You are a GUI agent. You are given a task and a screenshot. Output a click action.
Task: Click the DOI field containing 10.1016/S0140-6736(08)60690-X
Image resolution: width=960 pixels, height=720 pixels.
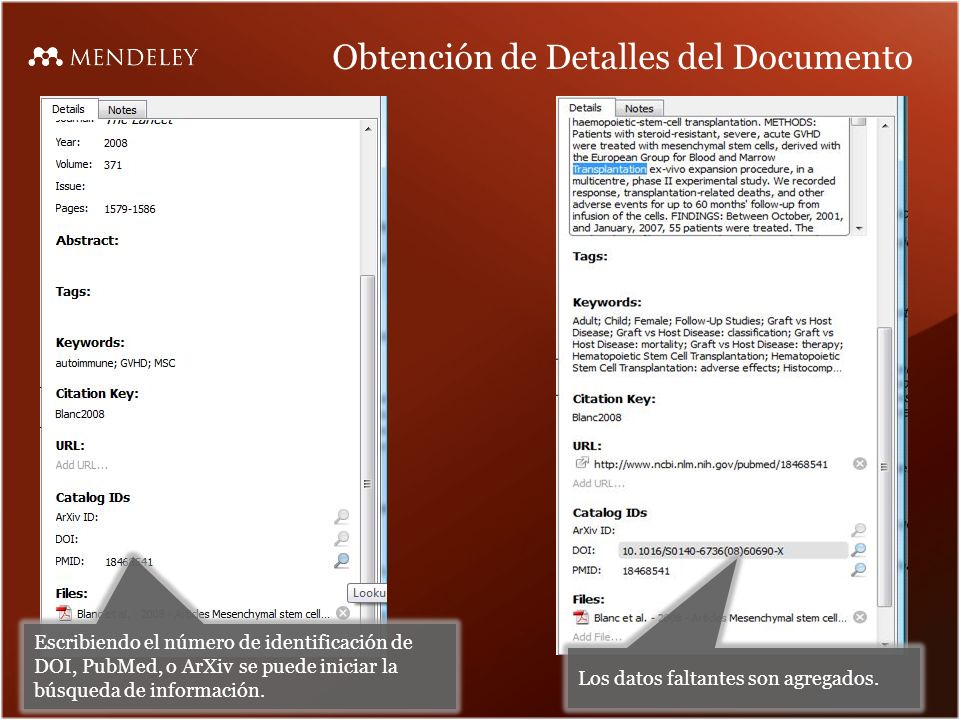[733, 551]
